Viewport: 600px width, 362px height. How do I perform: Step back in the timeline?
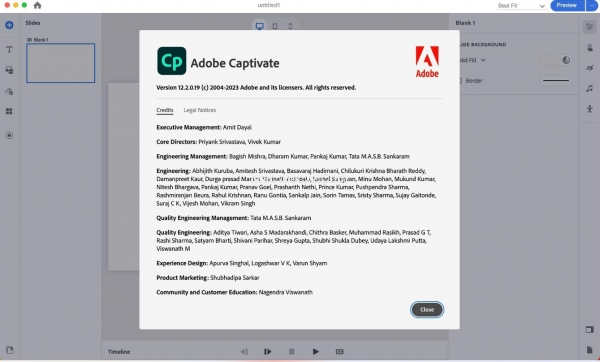pos(244,352)
